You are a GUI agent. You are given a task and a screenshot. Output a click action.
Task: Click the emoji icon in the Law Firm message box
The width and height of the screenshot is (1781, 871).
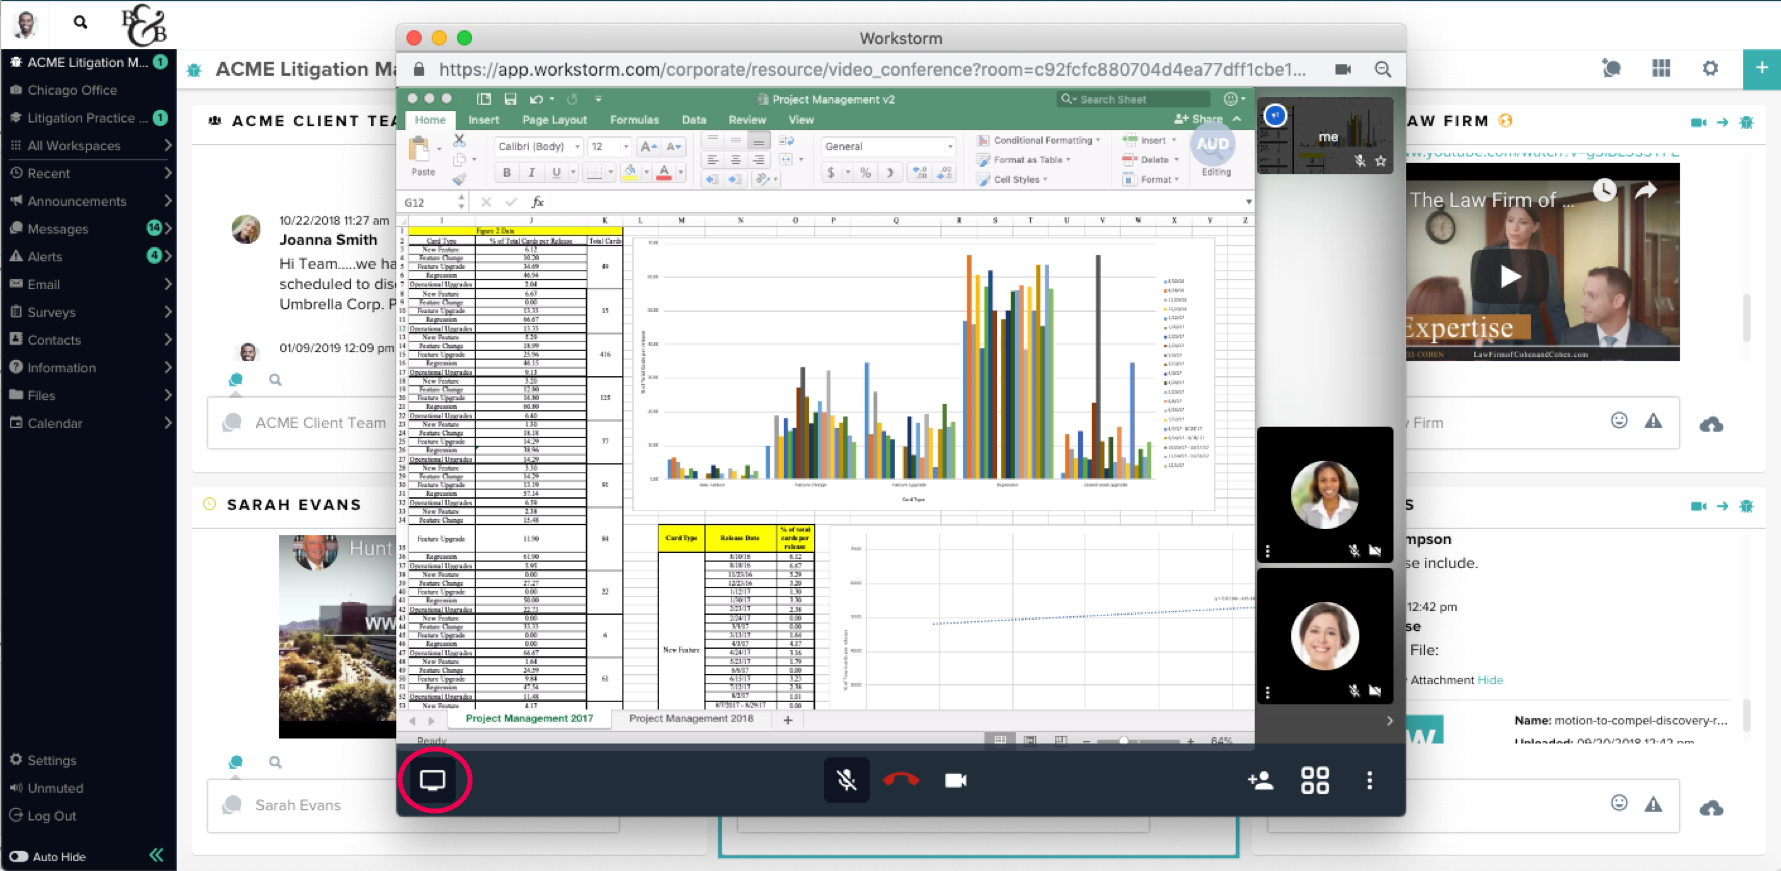(x=1619, y=420)
